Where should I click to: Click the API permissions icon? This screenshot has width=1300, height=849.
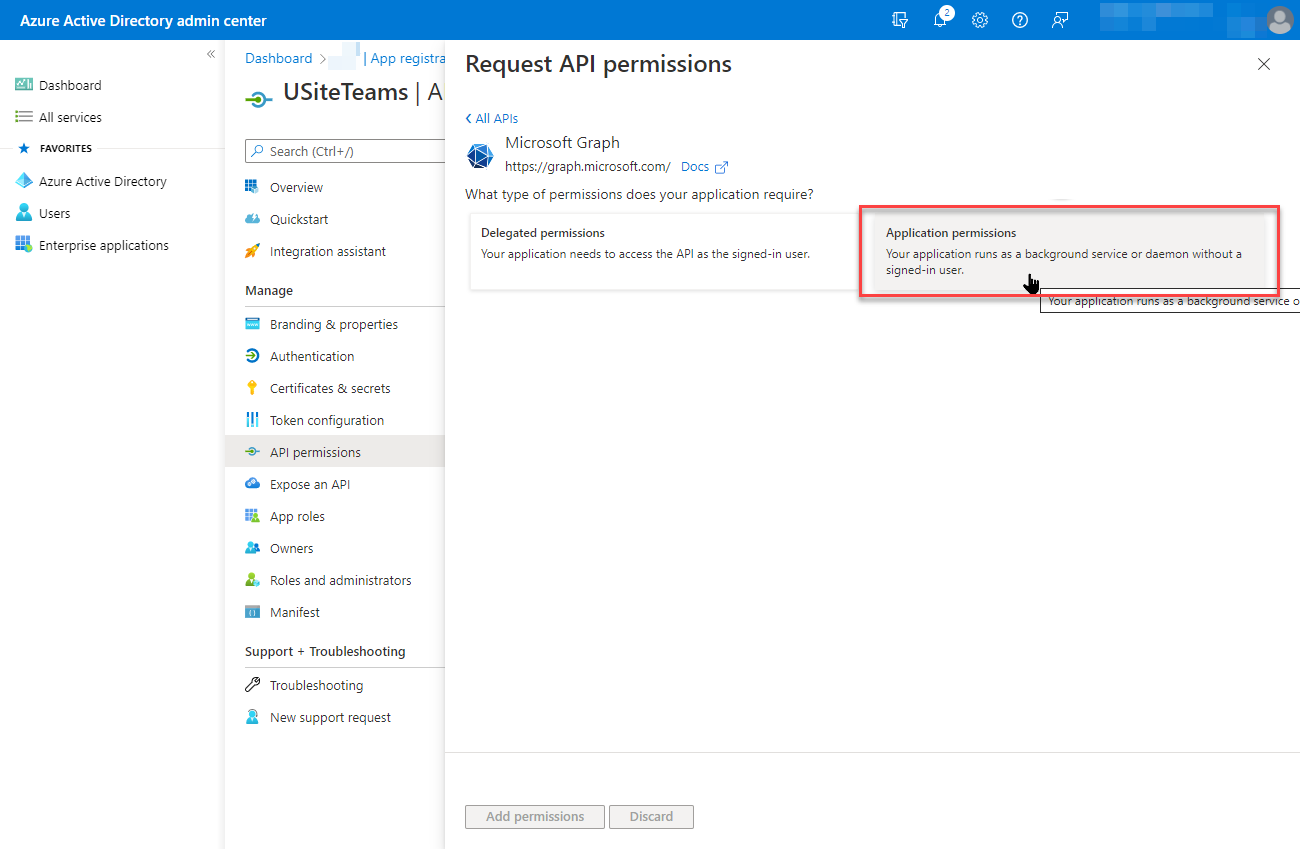tap(252, 452)
